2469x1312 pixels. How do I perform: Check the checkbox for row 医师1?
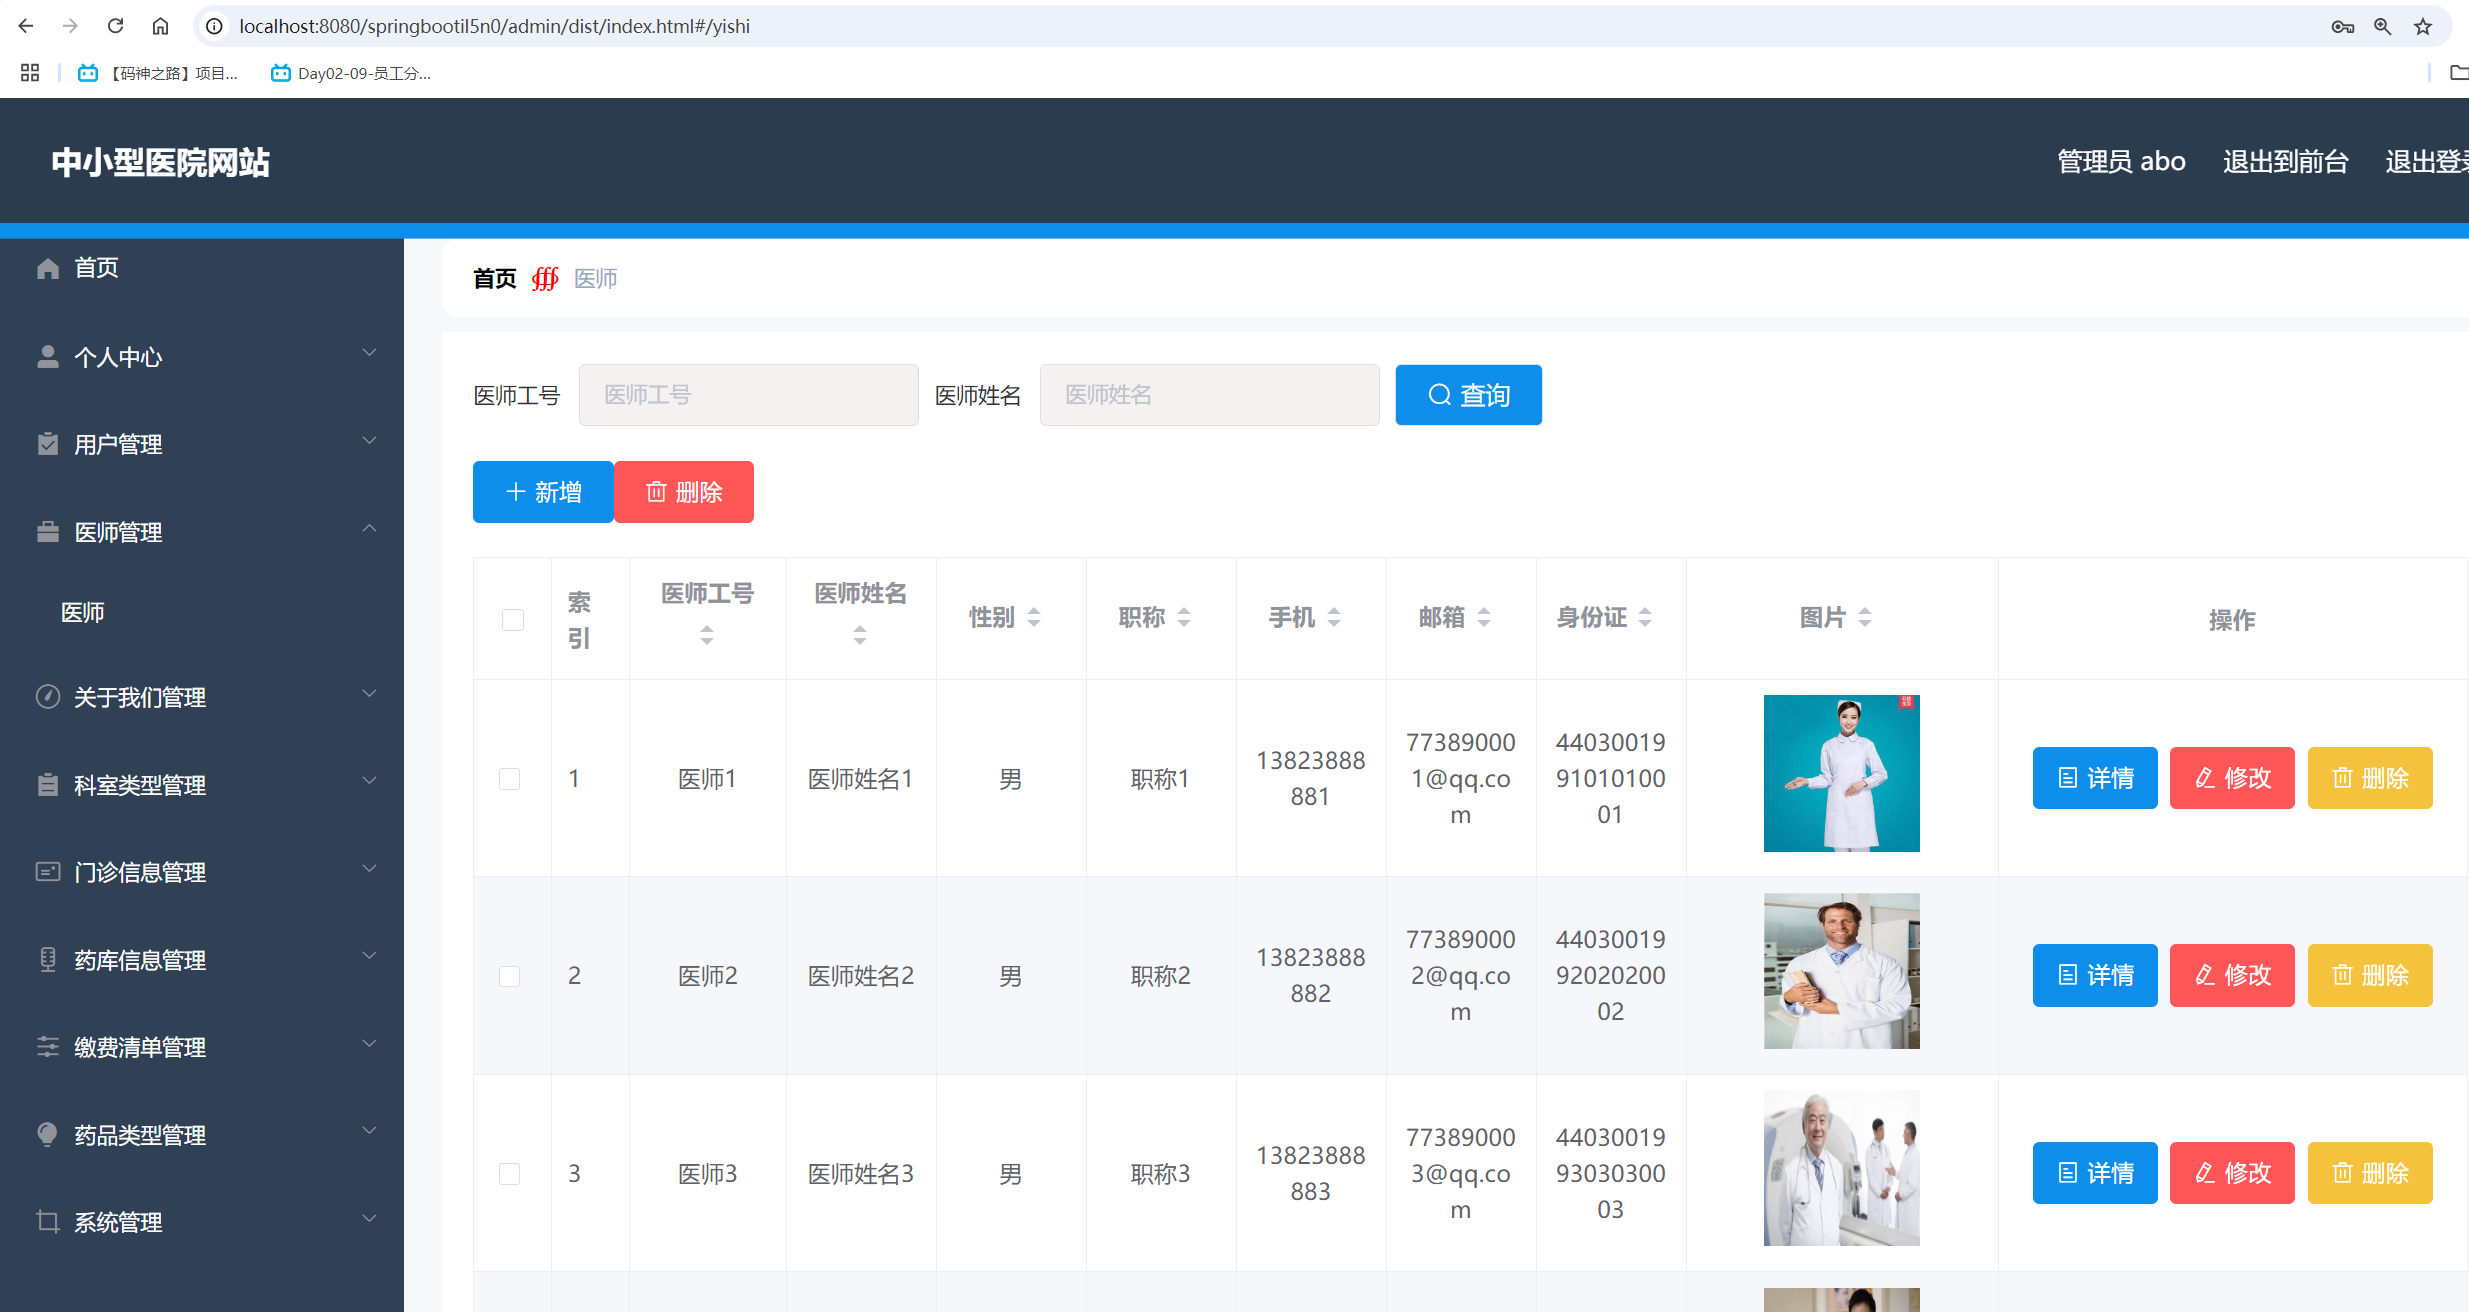[x=510, y=779]
